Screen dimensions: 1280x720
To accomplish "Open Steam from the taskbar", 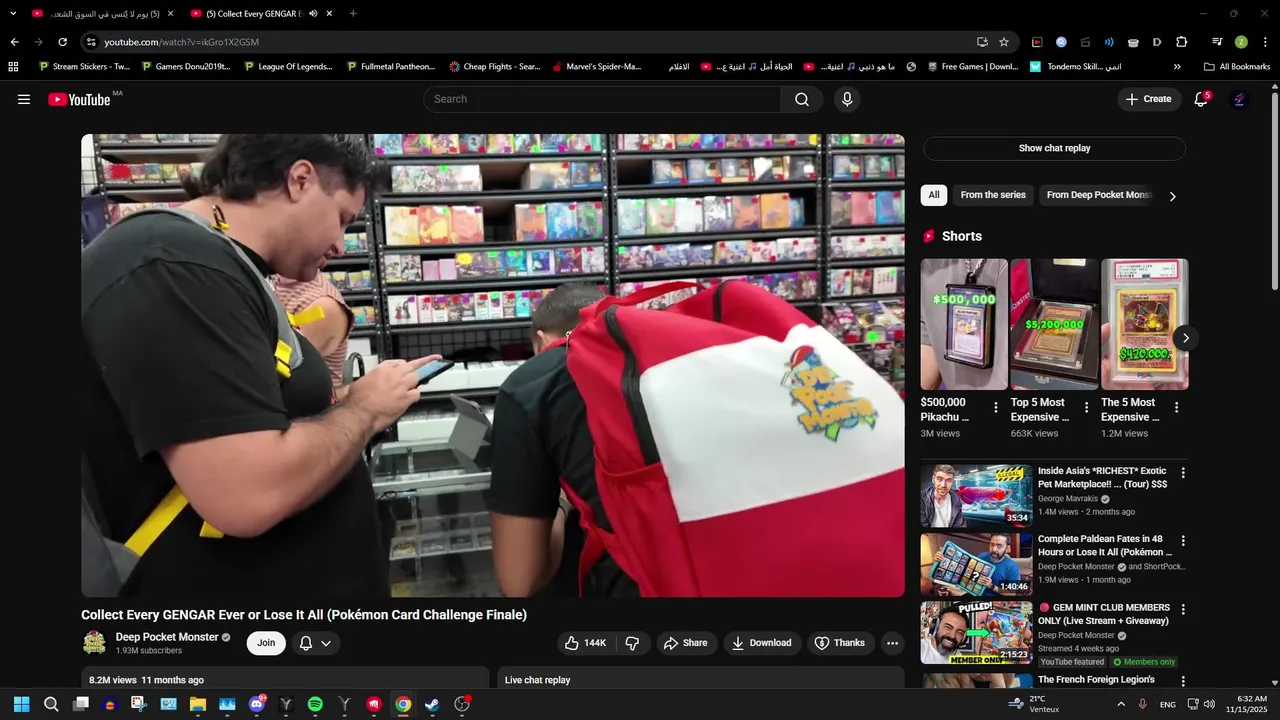I will click(x=432, y=704).
